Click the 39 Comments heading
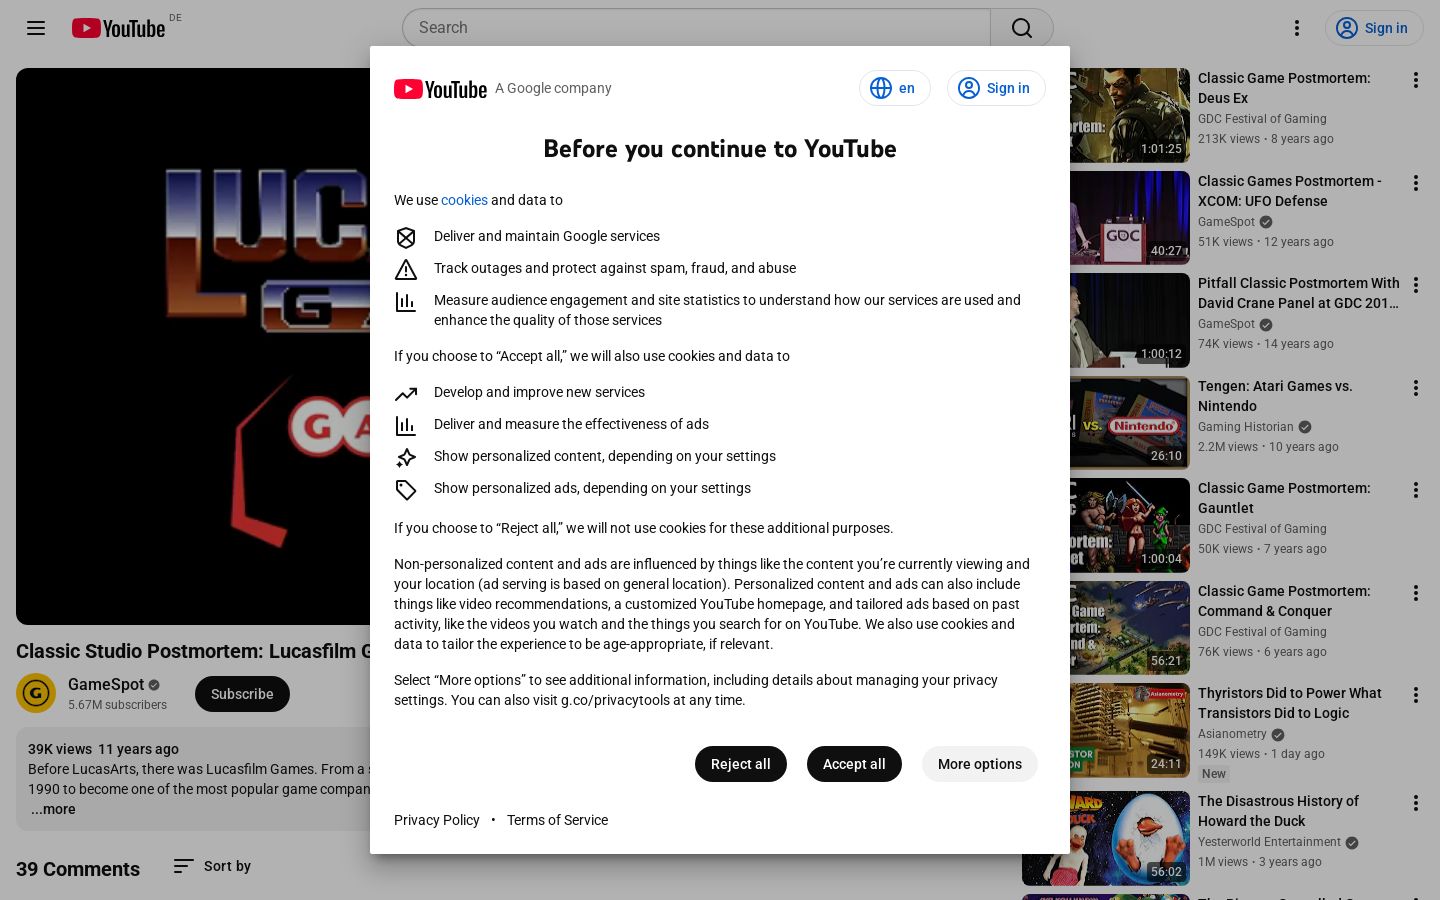The height and width of the screenshot is (900, 1440). click(x=78, y=869)
